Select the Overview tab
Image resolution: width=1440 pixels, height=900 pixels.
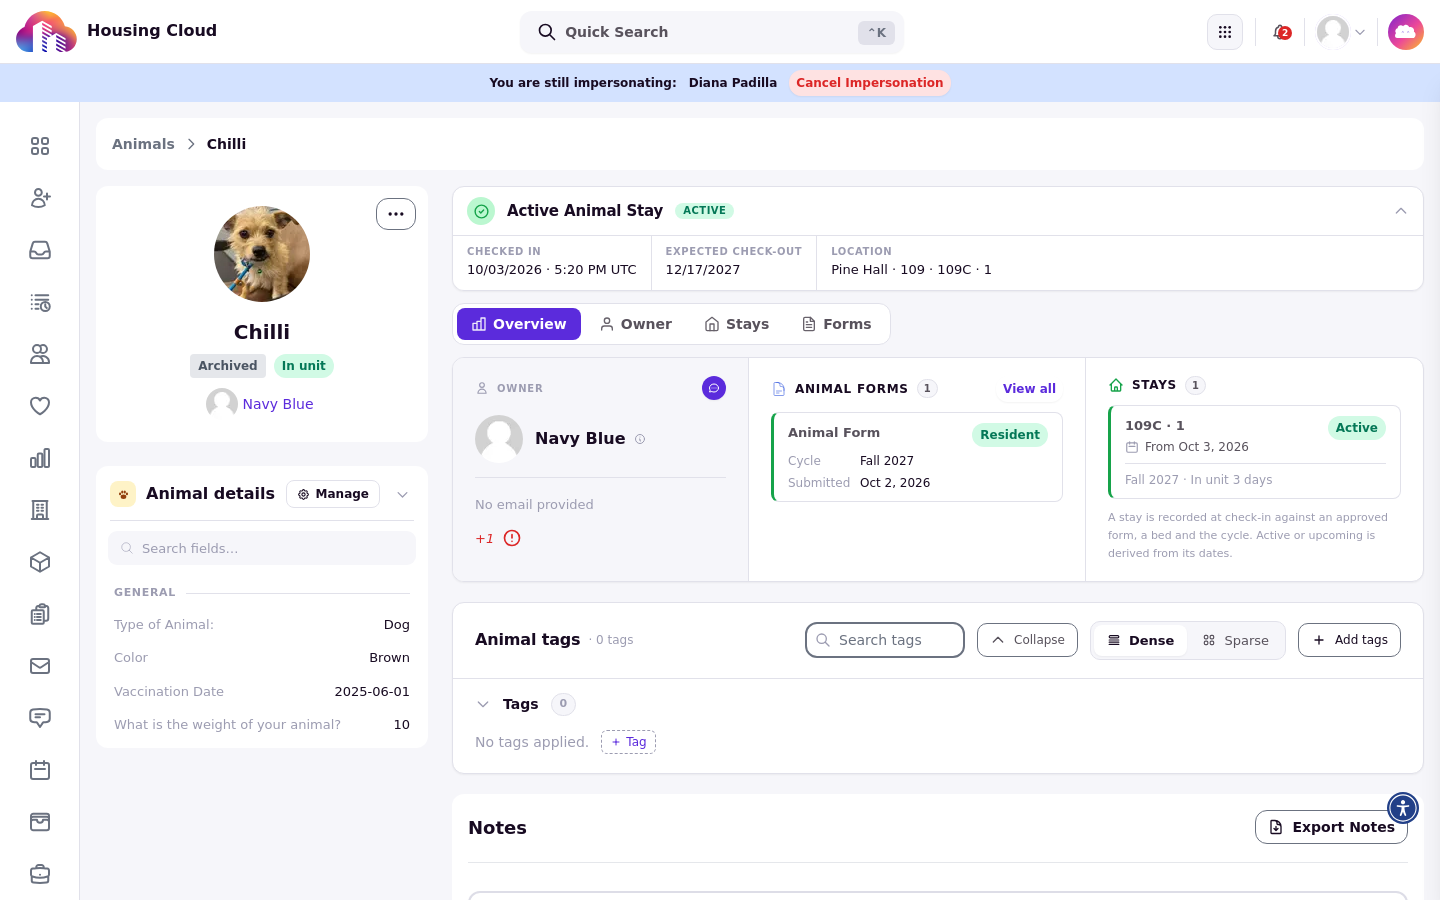click(x=519, y=324)
